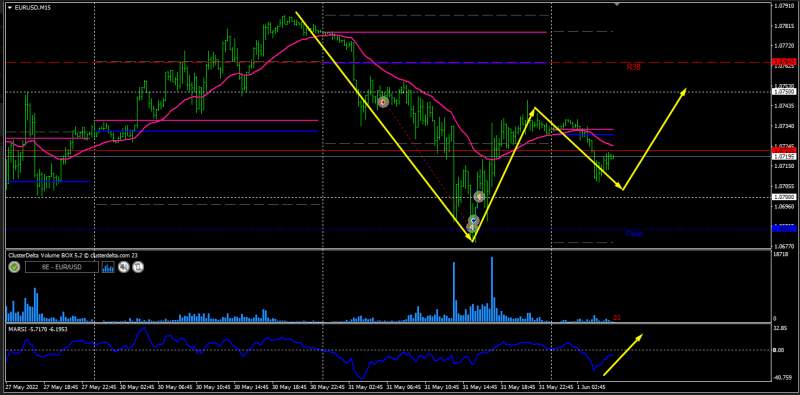This screenshot has height=395, width=800.
Task: Click the lowest trade marker at the price bottom
Action: pos(470,228)
